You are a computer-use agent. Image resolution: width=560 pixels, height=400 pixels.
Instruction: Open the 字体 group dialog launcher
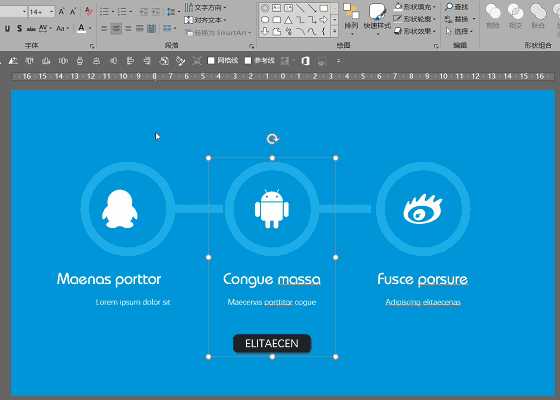tap(92, 46)
